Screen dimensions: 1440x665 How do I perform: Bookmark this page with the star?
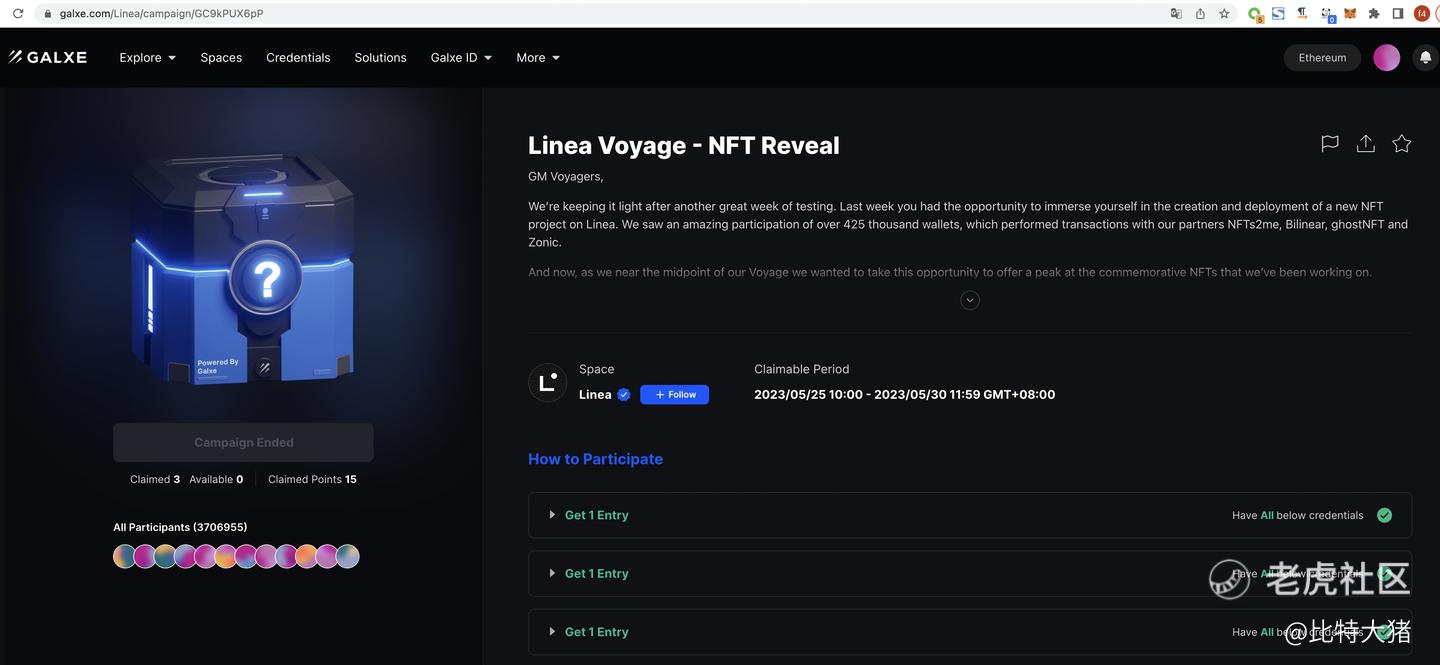(1224, 14)
